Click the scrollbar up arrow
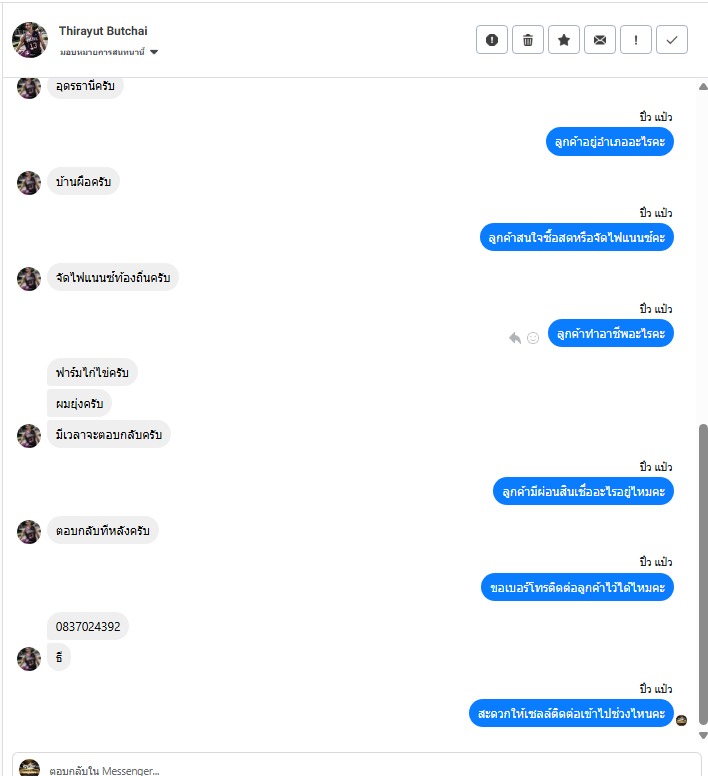 point(703,87)
